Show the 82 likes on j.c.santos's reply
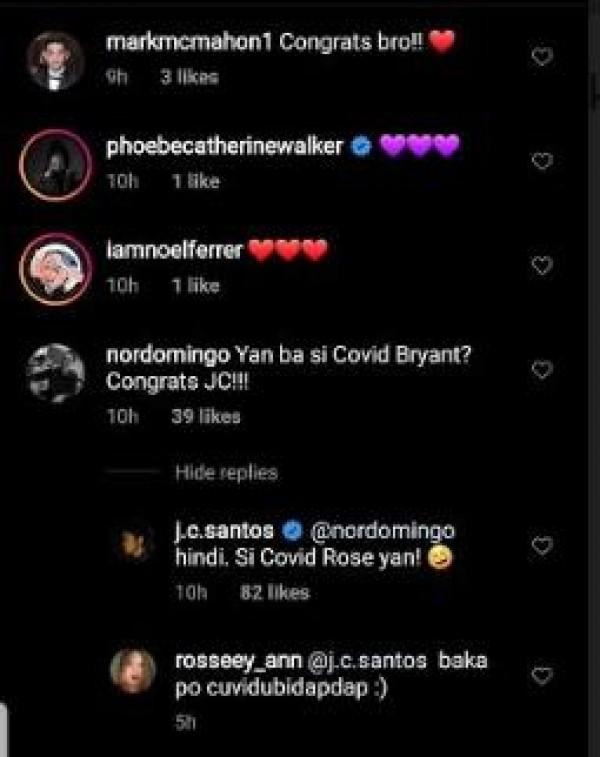This screenshot has width=600, height=757. pos(275,592)
